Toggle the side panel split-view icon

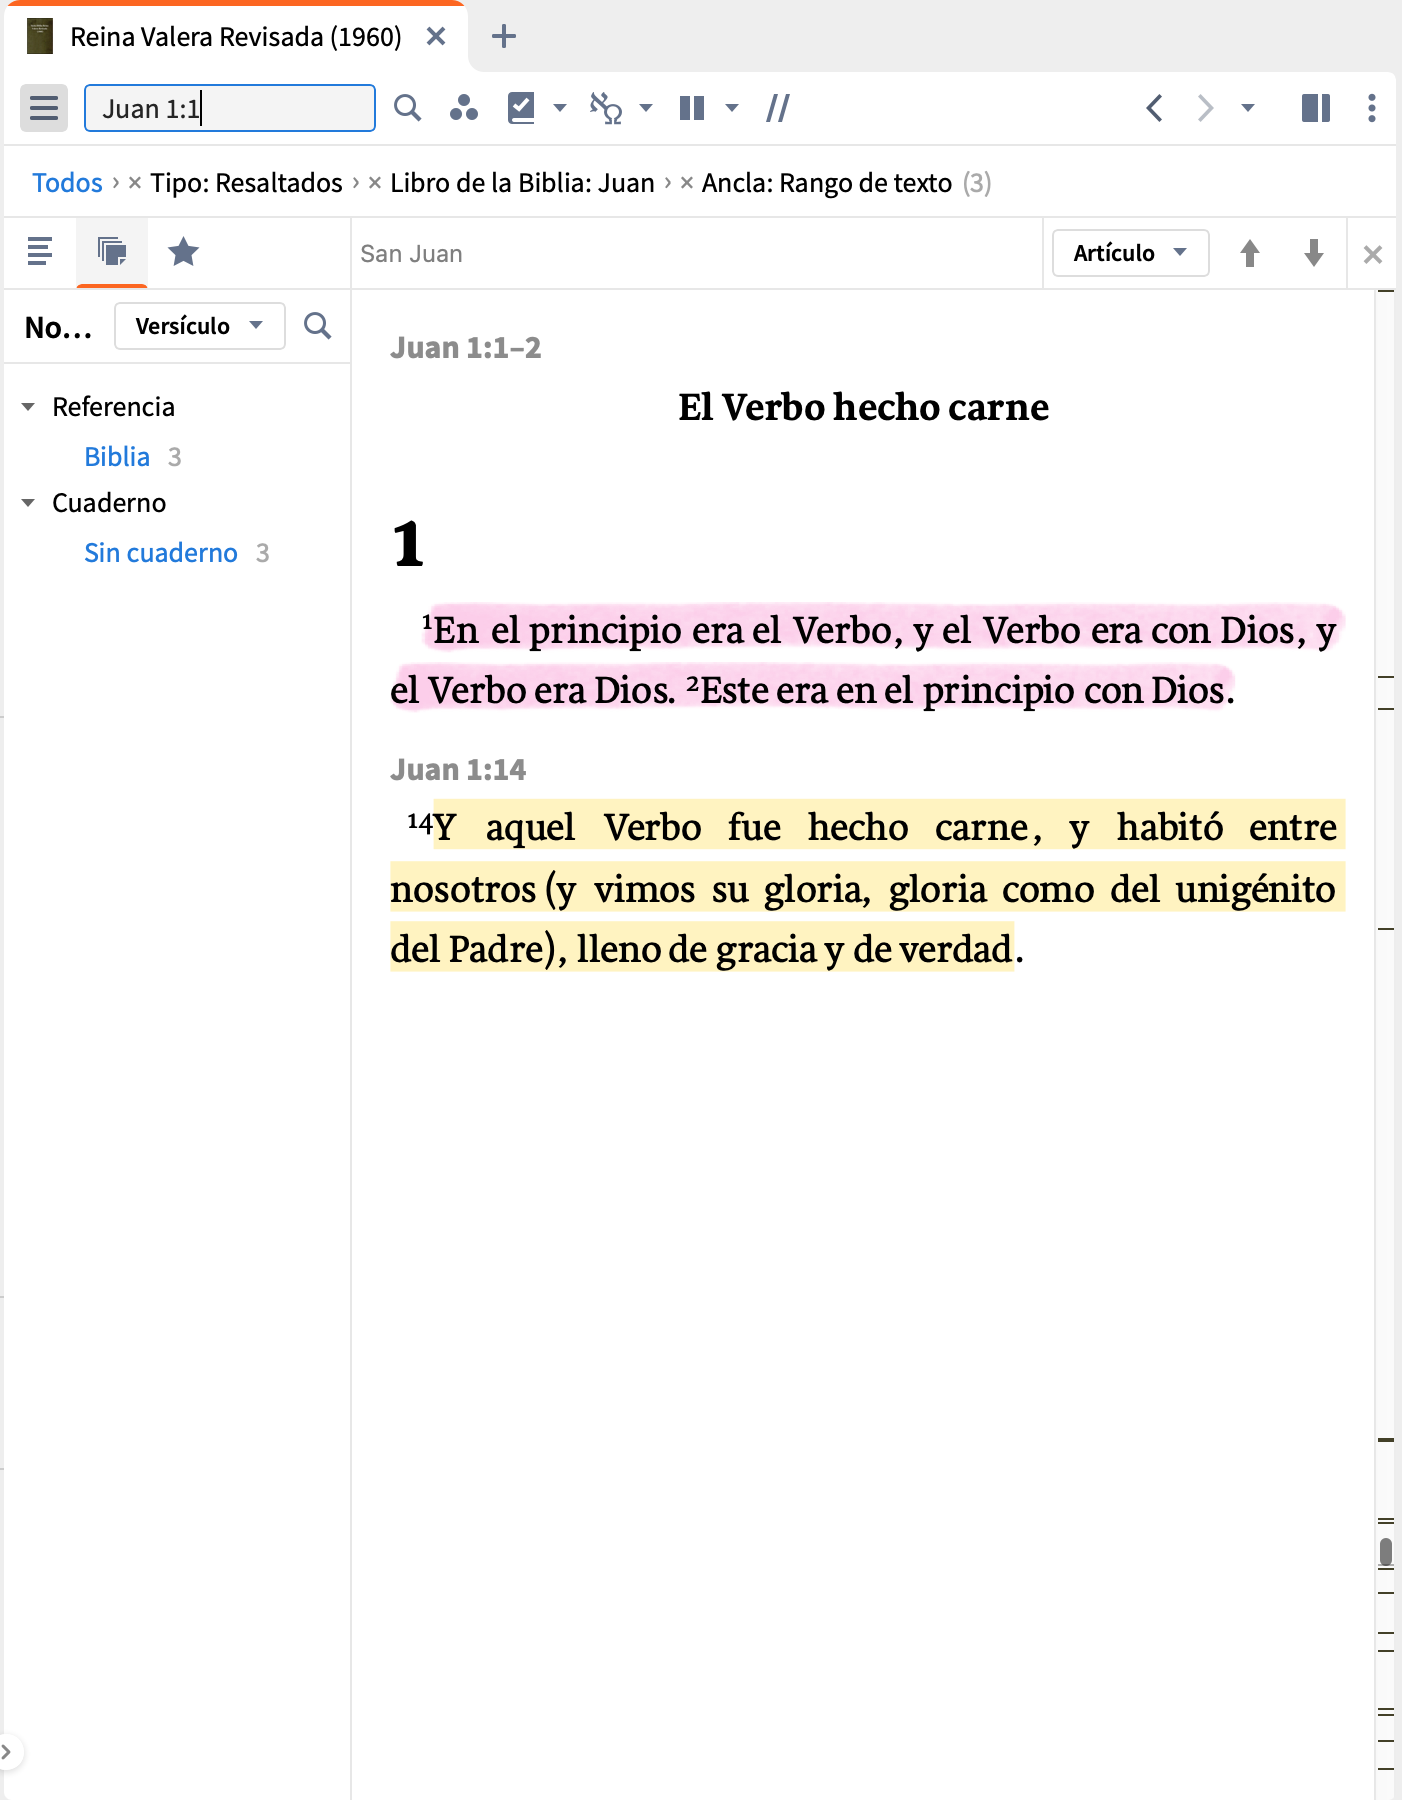[1316, 108]
